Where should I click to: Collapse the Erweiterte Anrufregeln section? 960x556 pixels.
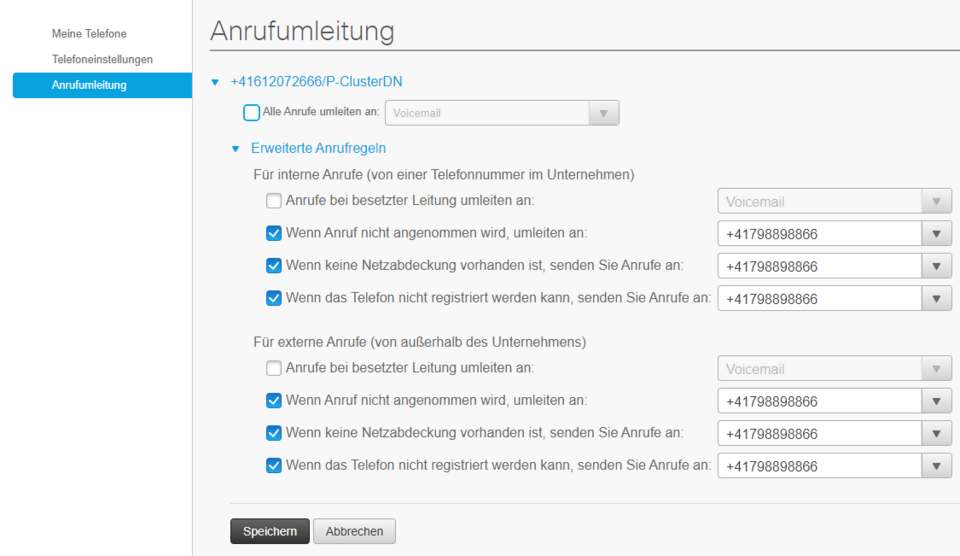tap(236, 149)
